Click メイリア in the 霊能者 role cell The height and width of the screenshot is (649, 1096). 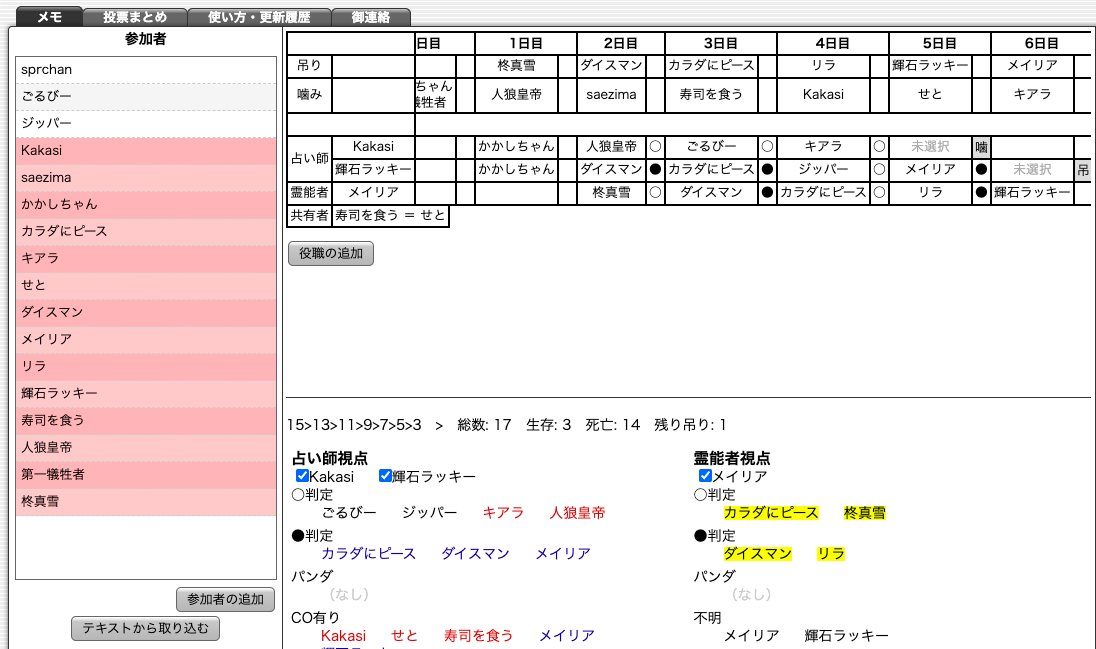point(373,192)
